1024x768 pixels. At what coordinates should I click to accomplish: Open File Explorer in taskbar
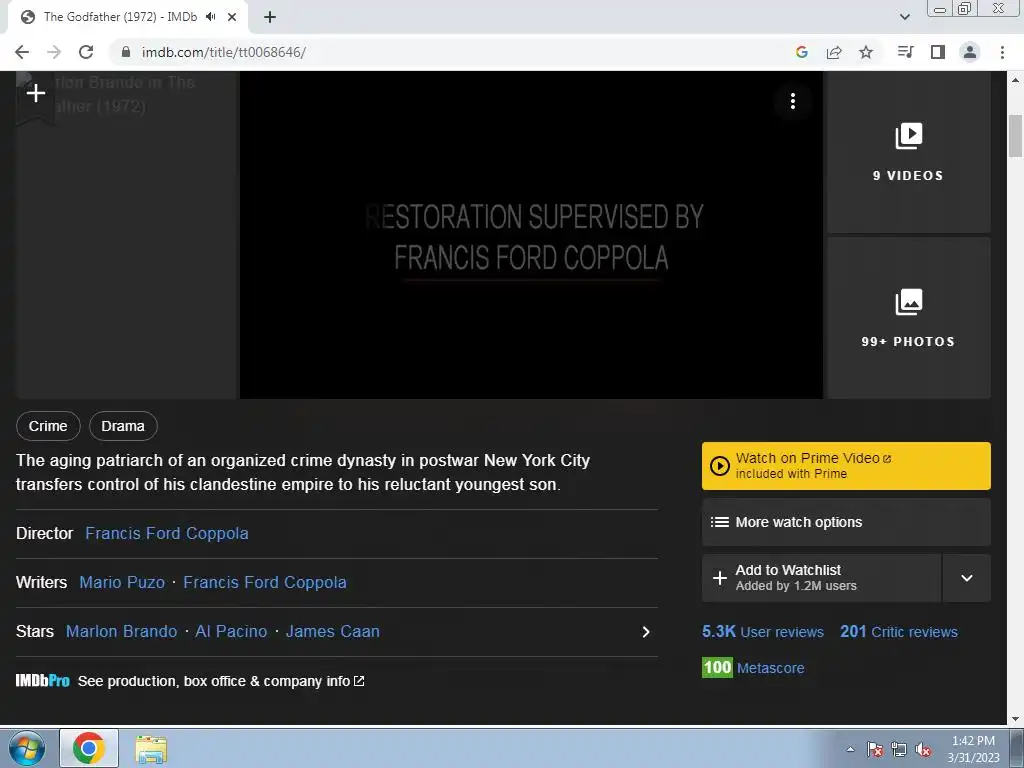151,749
